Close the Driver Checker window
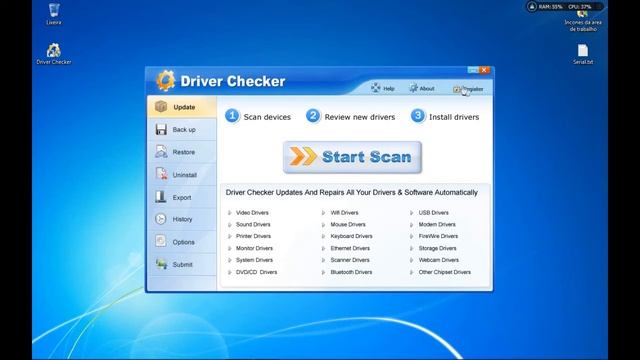The width and height of the screenshot is (640, 360). pyautogui.click(x=484, y=70)
